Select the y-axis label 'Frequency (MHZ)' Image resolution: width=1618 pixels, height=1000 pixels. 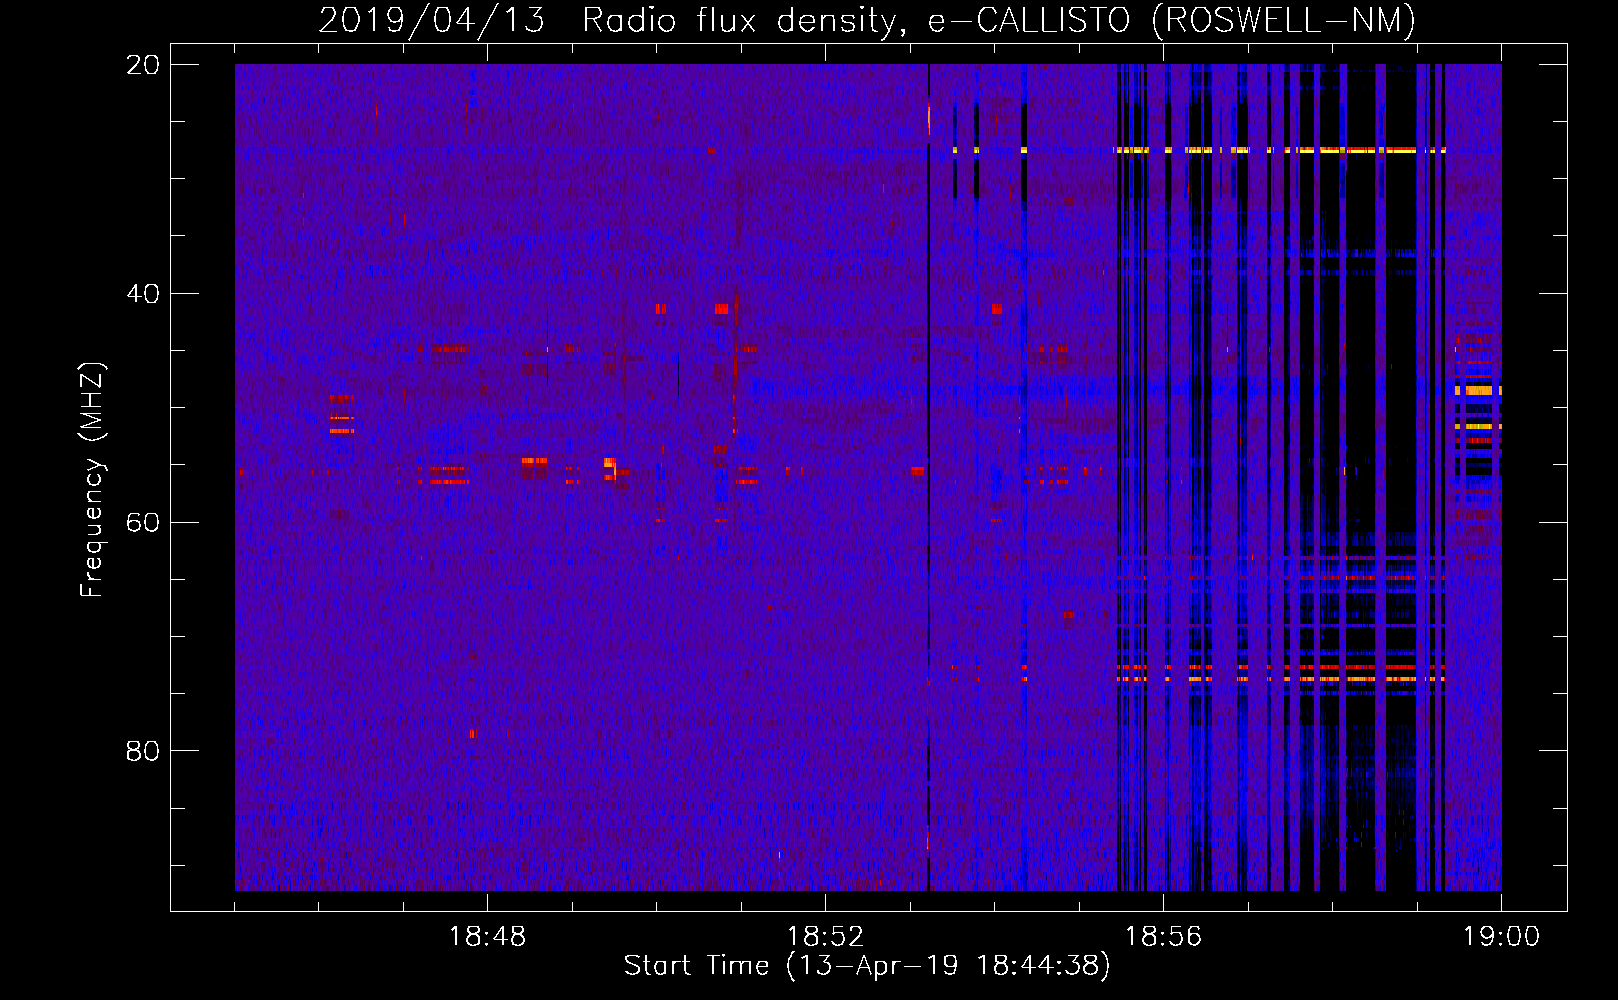pyautogui.click(x=92, y=480)
